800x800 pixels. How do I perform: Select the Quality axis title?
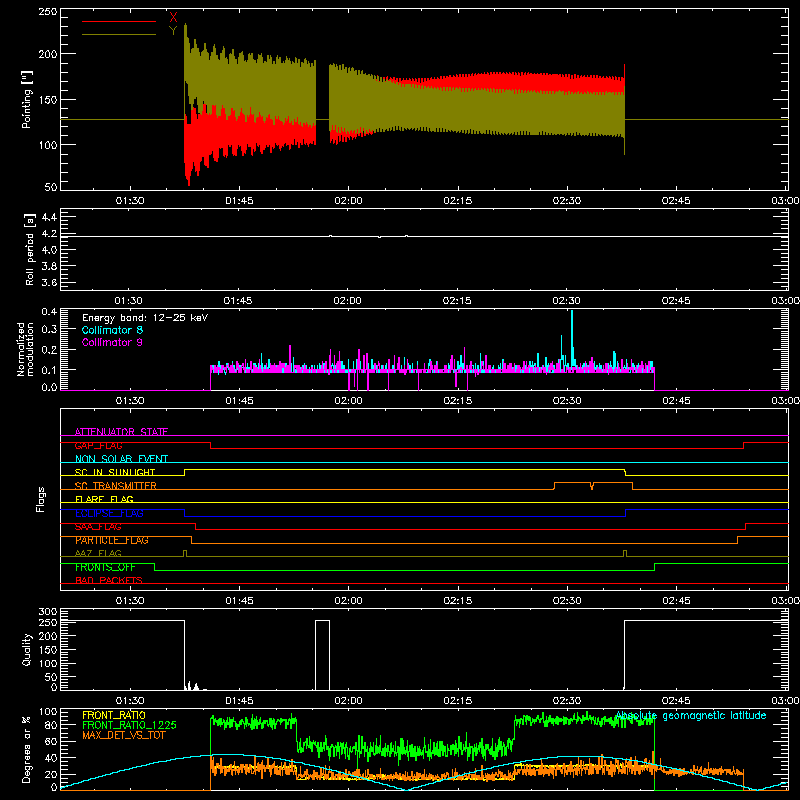coord(27,649)
